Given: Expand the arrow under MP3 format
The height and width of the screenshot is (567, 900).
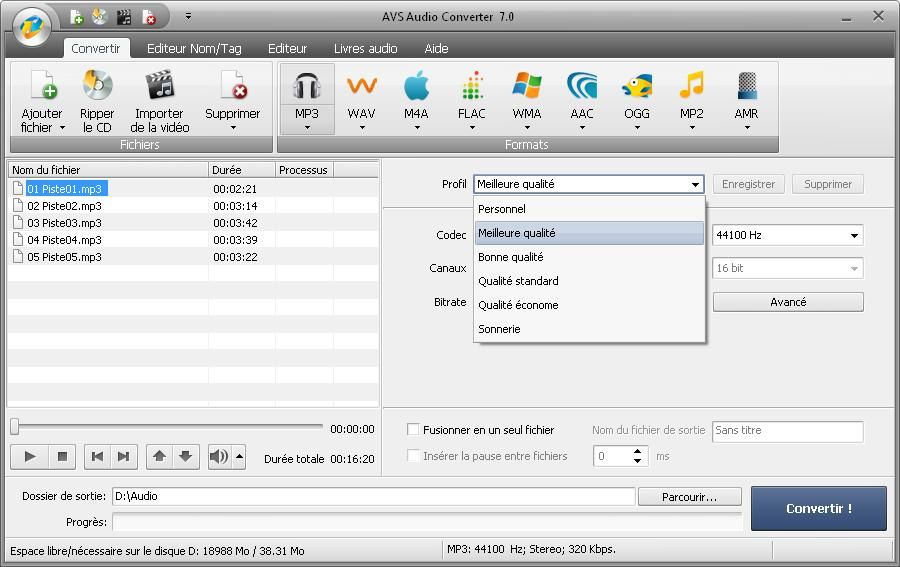Looking at the screenshot, I should (x=307, y=127).
